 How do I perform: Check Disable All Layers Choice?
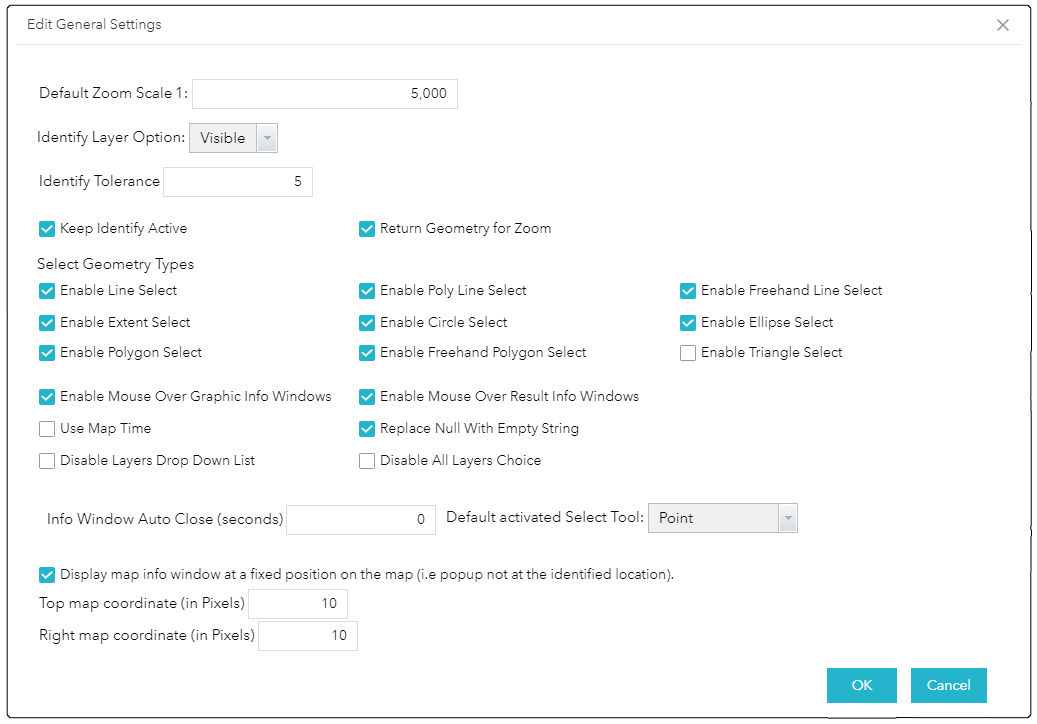[367, 460]
